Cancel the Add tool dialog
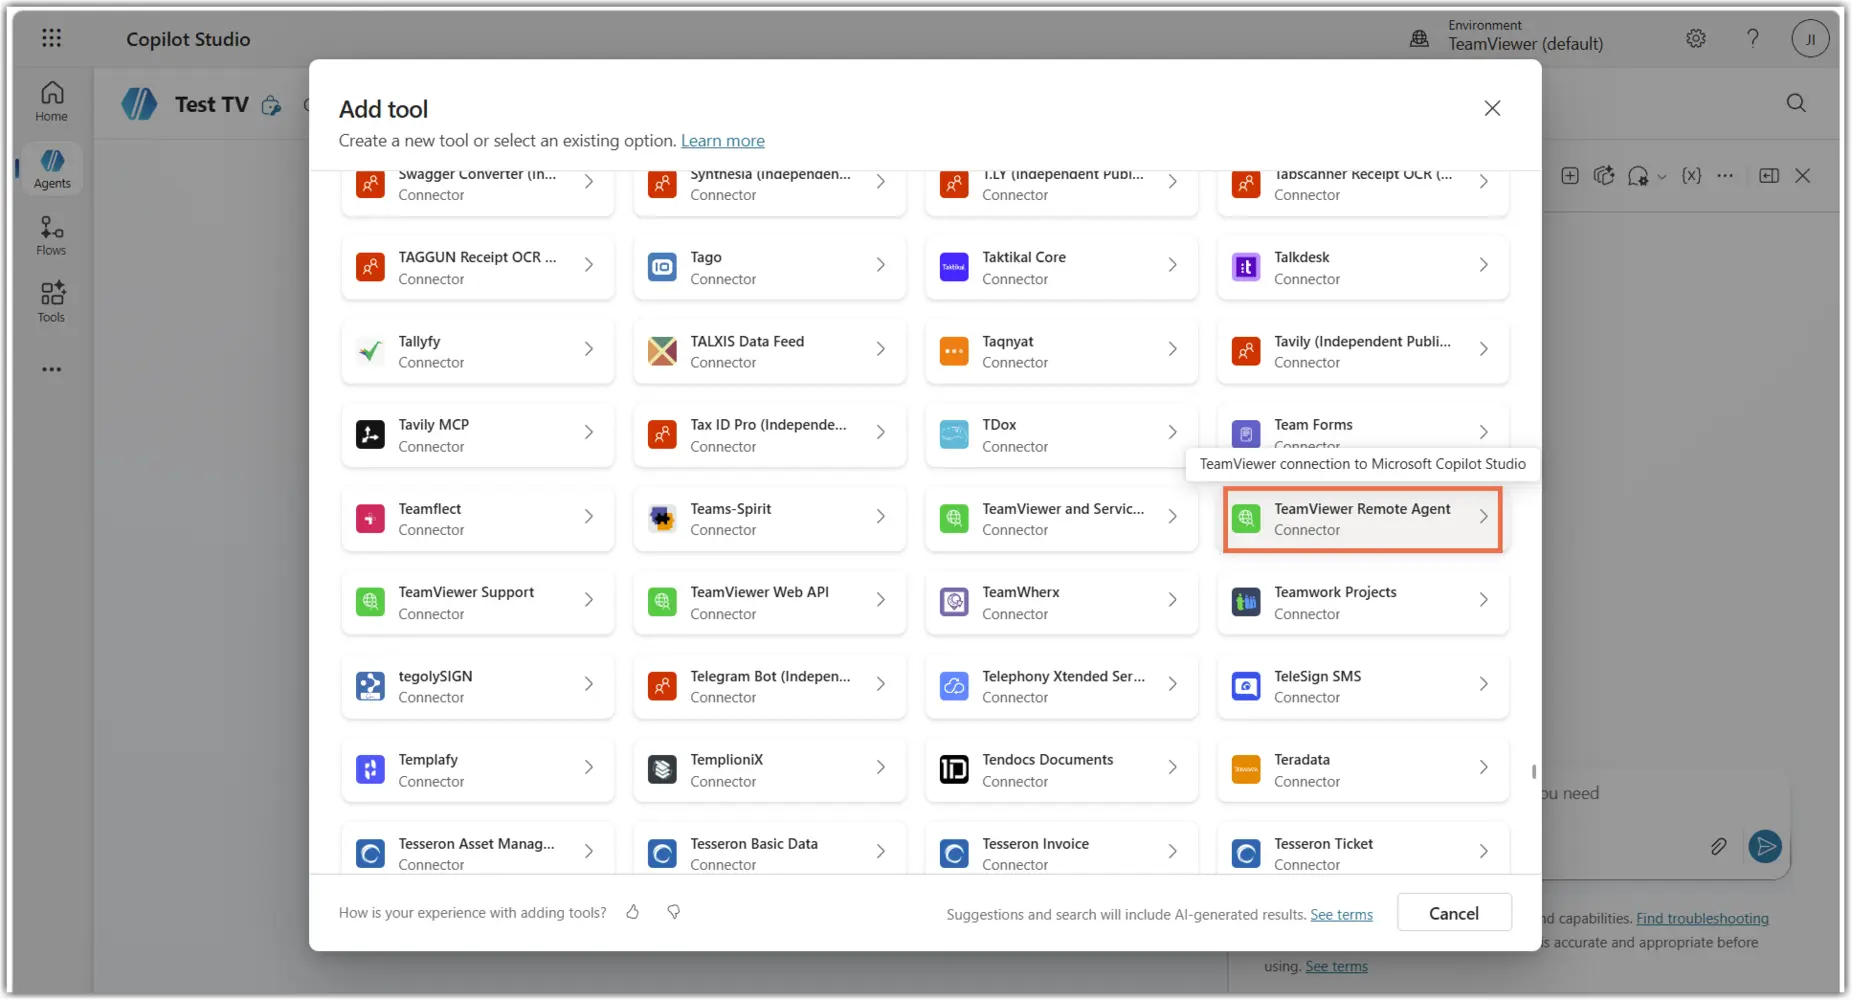The image size is (1852, 1000). pyautogui.click(x=1454, y=913)
